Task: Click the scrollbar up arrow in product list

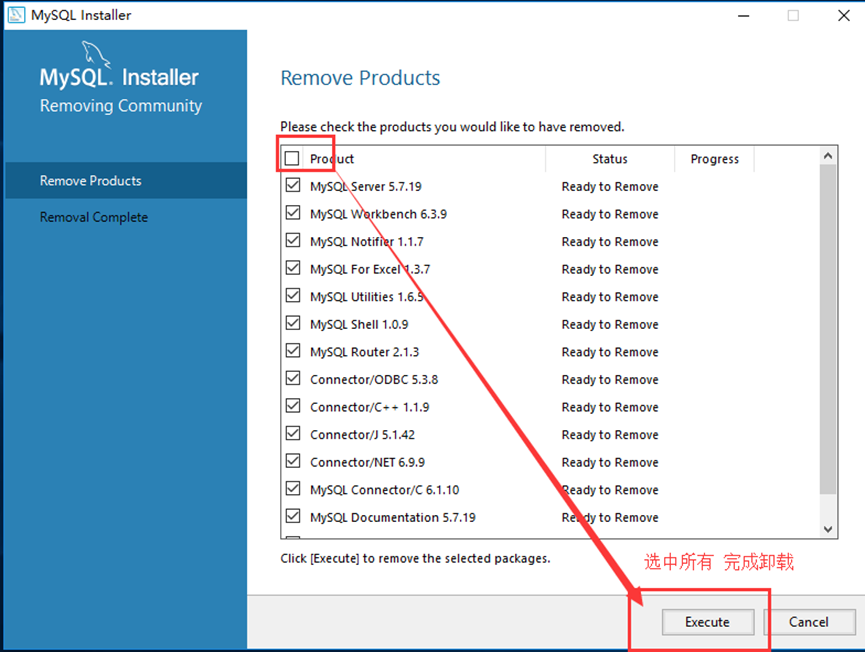Action: coord(828,156)
